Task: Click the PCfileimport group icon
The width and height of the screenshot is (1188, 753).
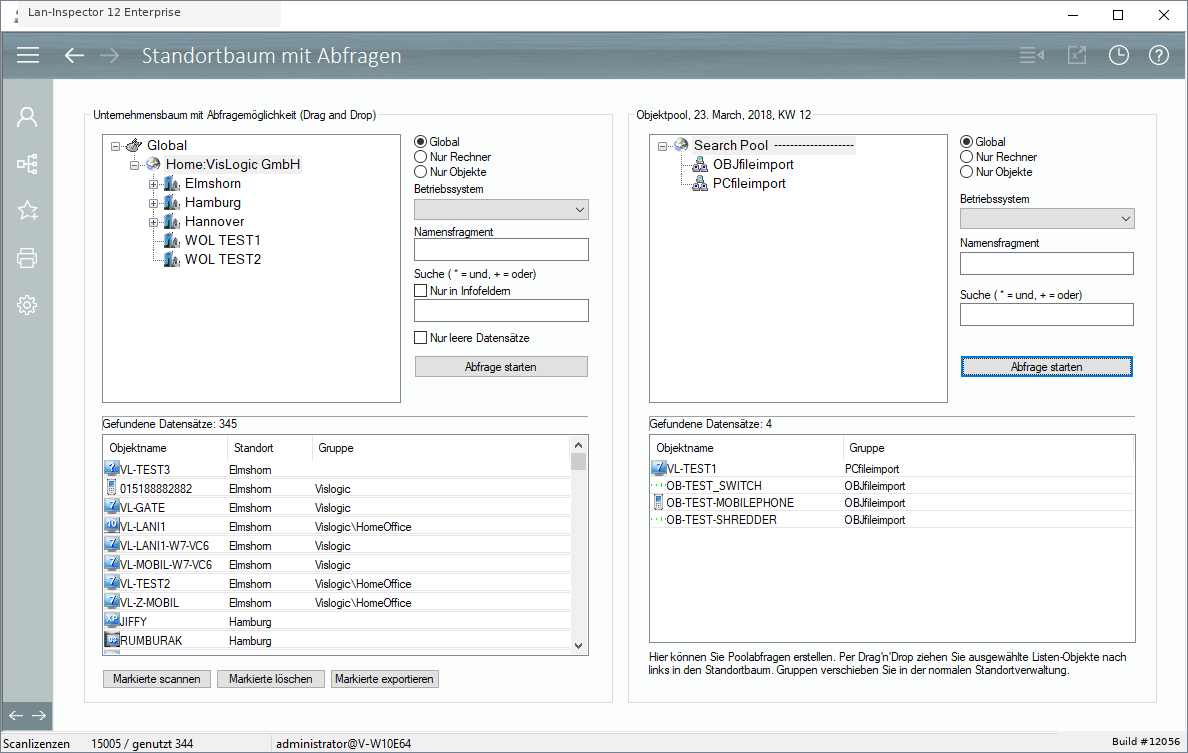Action: click(700, 183)
